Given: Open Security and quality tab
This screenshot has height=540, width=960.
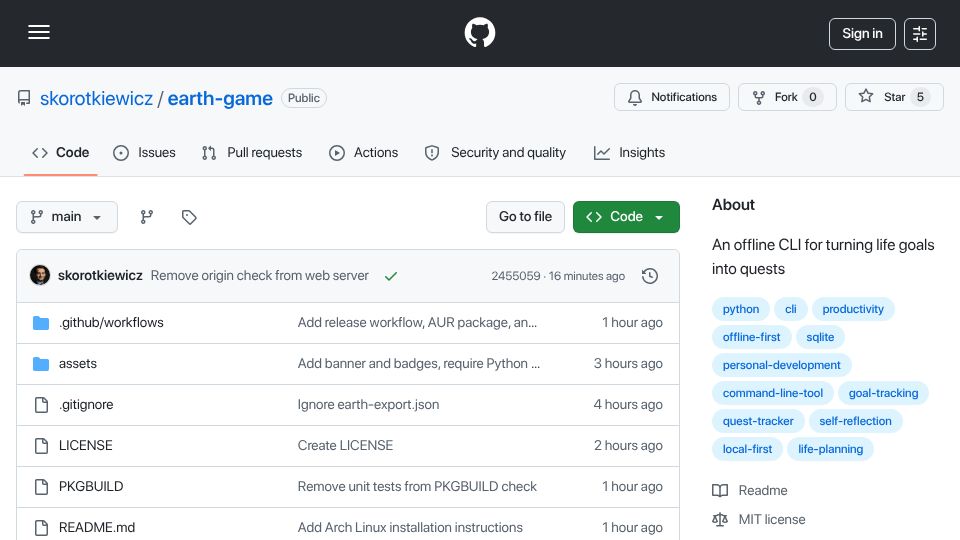Looking at the screenshot, I should pos(495,152).
